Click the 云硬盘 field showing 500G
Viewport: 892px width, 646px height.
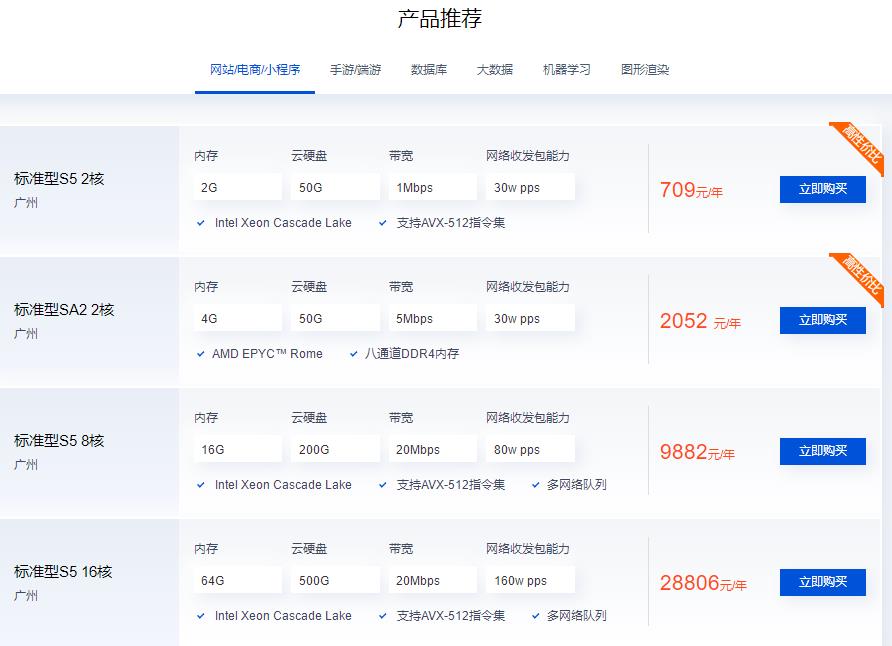coord(335,580)
